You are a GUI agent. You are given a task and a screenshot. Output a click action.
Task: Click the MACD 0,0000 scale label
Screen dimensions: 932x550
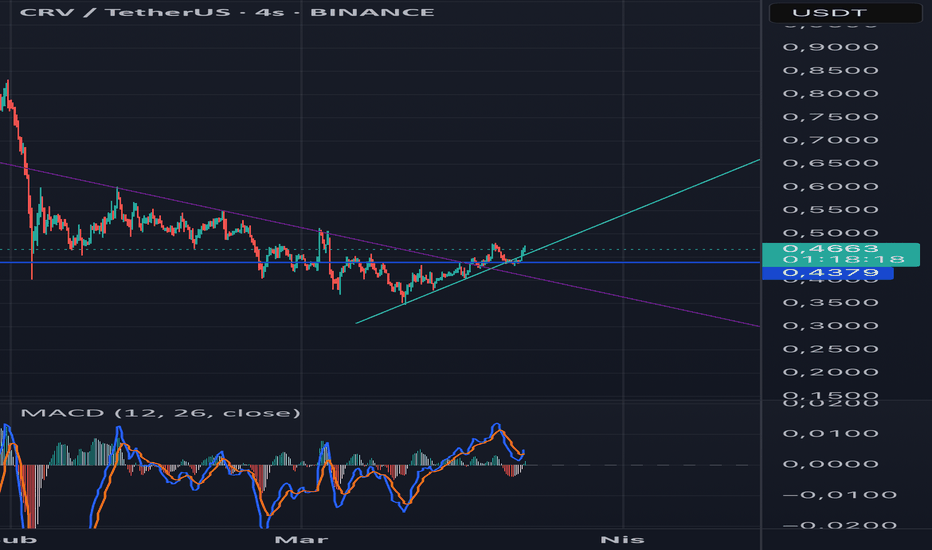[830, 464]
